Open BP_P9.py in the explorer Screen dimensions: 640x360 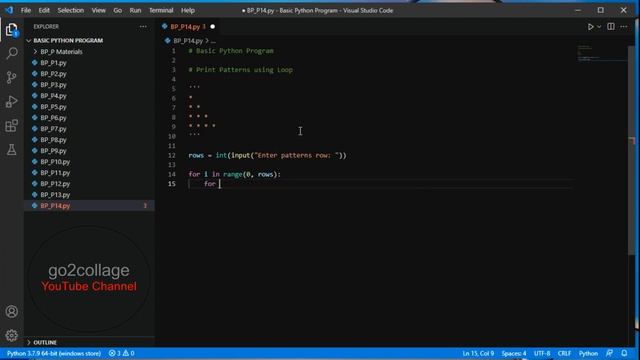coord(53,151)
